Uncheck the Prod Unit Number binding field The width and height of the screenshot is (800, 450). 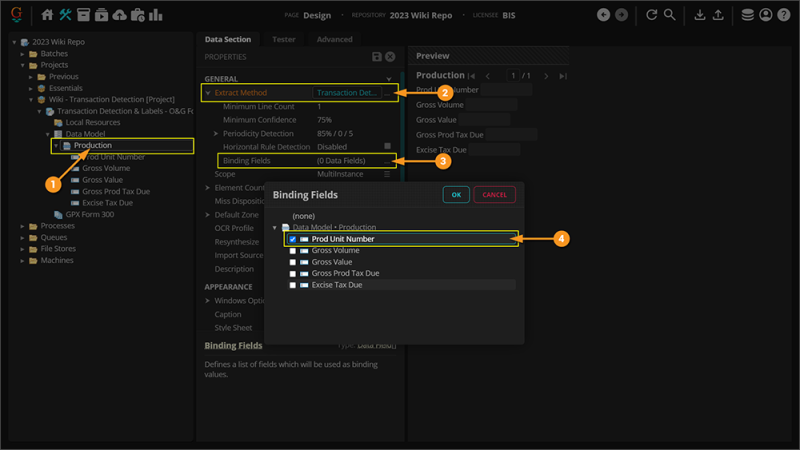292,239
